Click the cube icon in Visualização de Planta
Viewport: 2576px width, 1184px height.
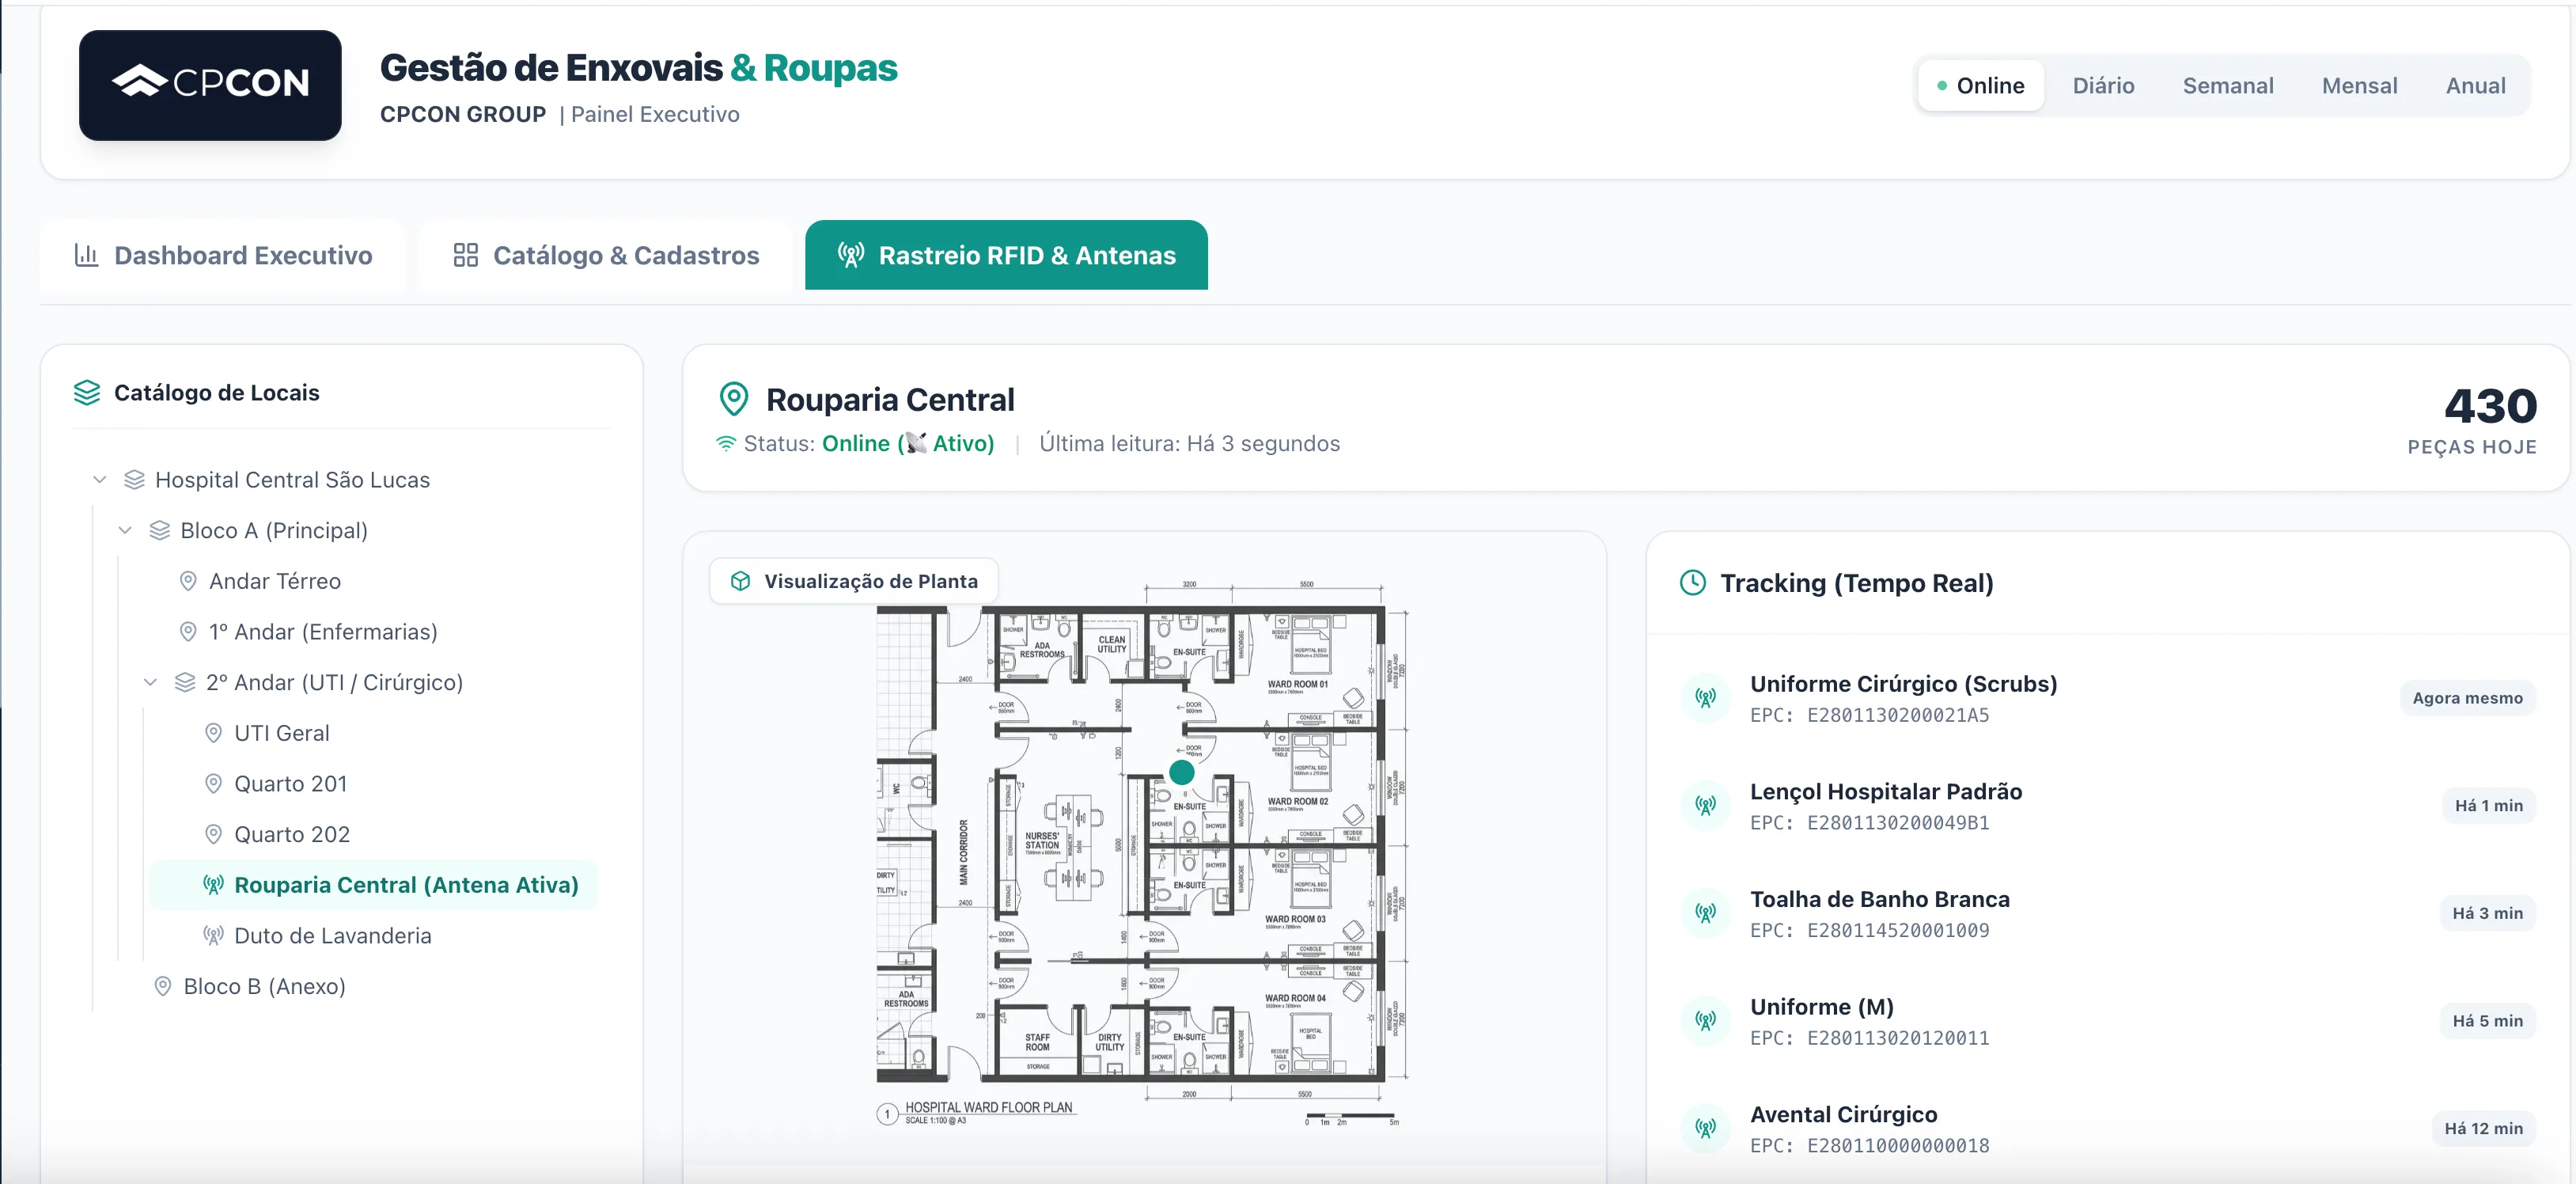(740, 581)
